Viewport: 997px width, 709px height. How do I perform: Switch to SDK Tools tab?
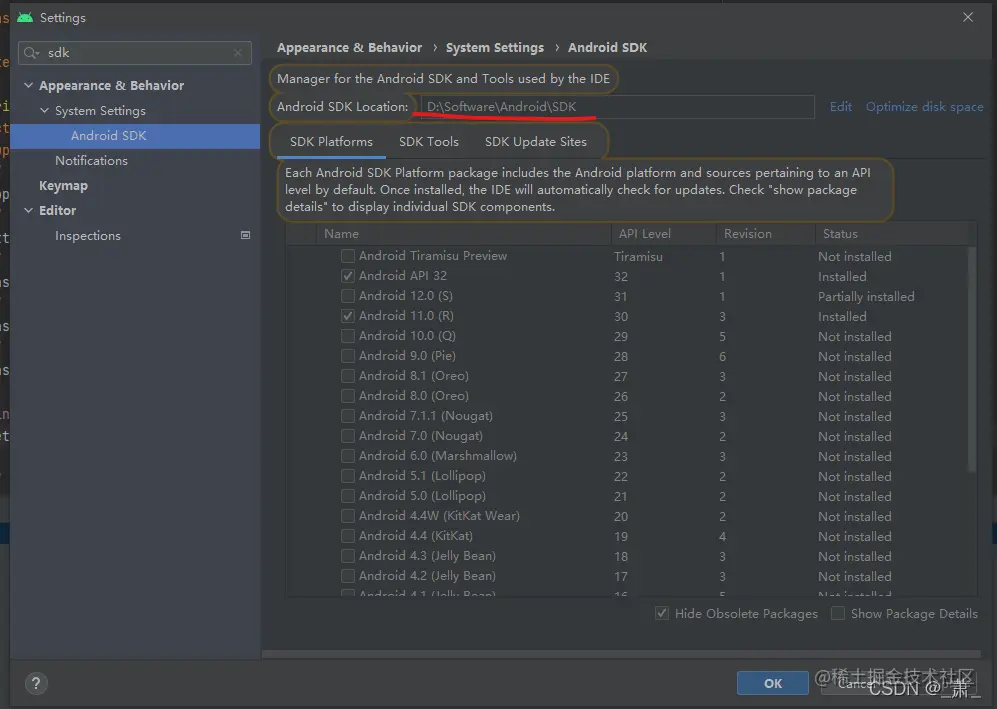429,142
